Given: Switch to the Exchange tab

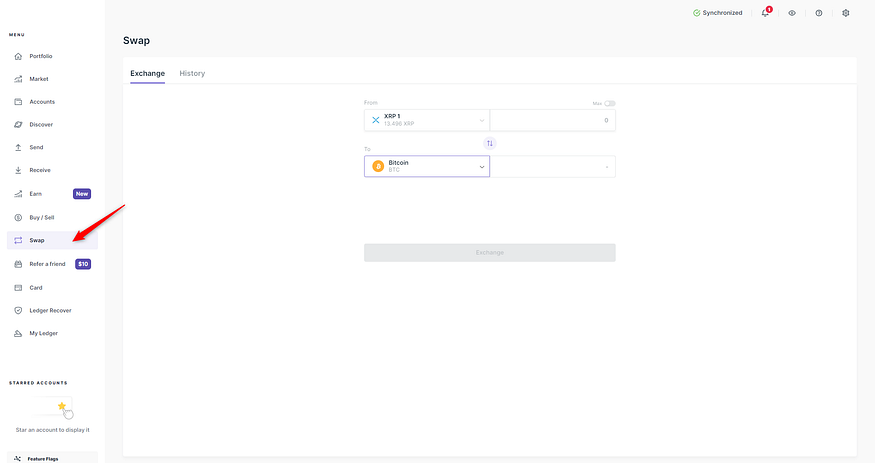Looking at the screenshot, I should (x=147, y=73).
